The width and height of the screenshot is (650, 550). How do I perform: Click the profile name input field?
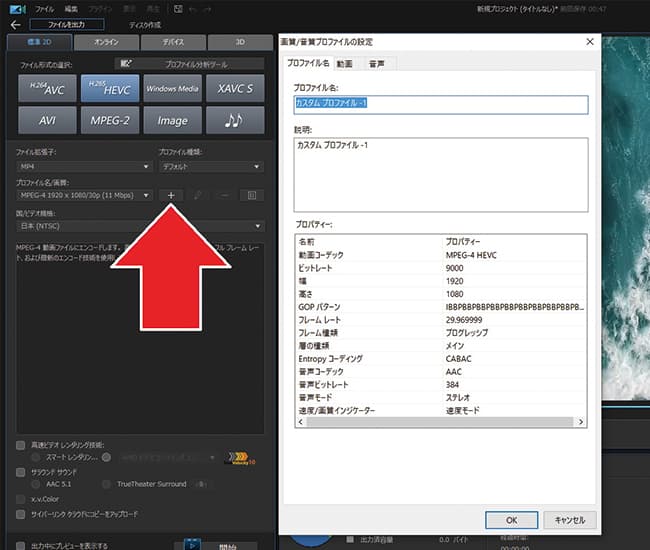(x=441, y=104)
